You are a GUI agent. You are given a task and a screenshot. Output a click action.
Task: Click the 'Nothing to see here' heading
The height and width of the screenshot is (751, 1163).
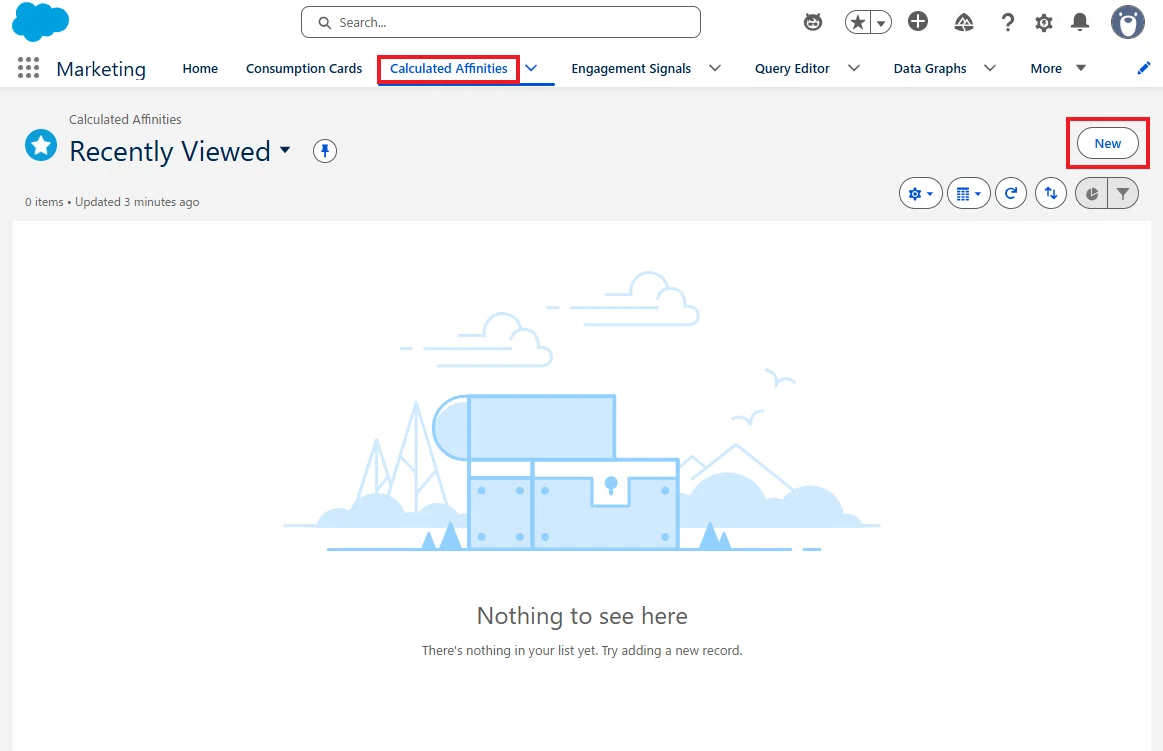pyautogui.click(x=582, y=615)
